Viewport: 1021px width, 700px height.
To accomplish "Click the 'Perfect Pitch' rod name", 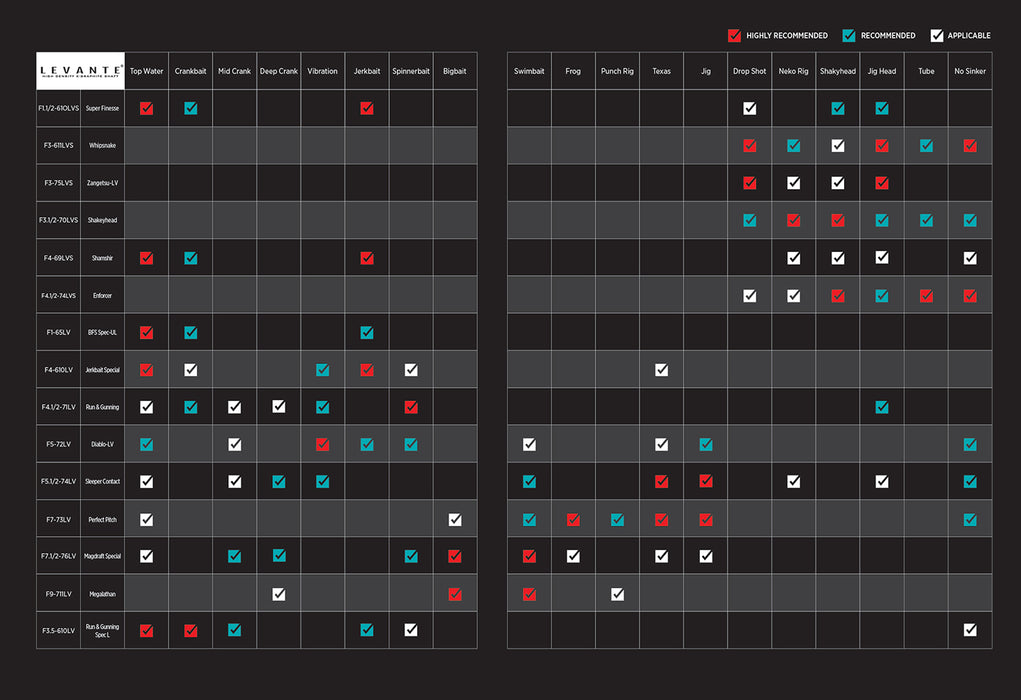I will click(x=102, y=520).
